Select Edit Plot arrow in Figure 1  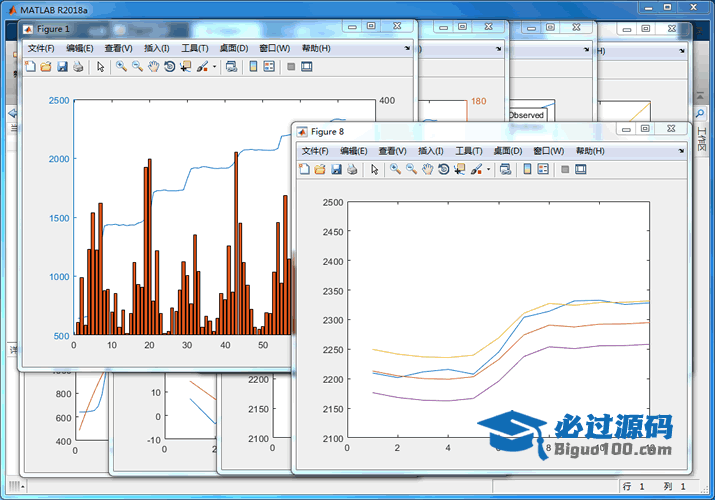[x=100, y=67]
